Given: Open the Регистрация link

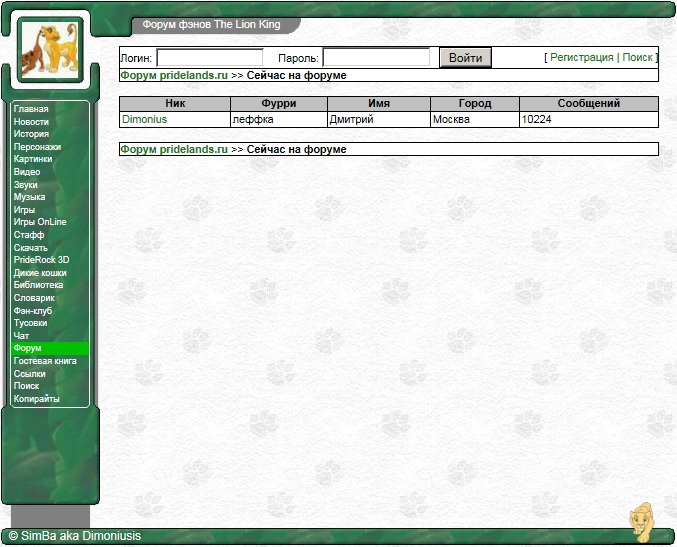Looking at the screenshot, I should (581, 58).
